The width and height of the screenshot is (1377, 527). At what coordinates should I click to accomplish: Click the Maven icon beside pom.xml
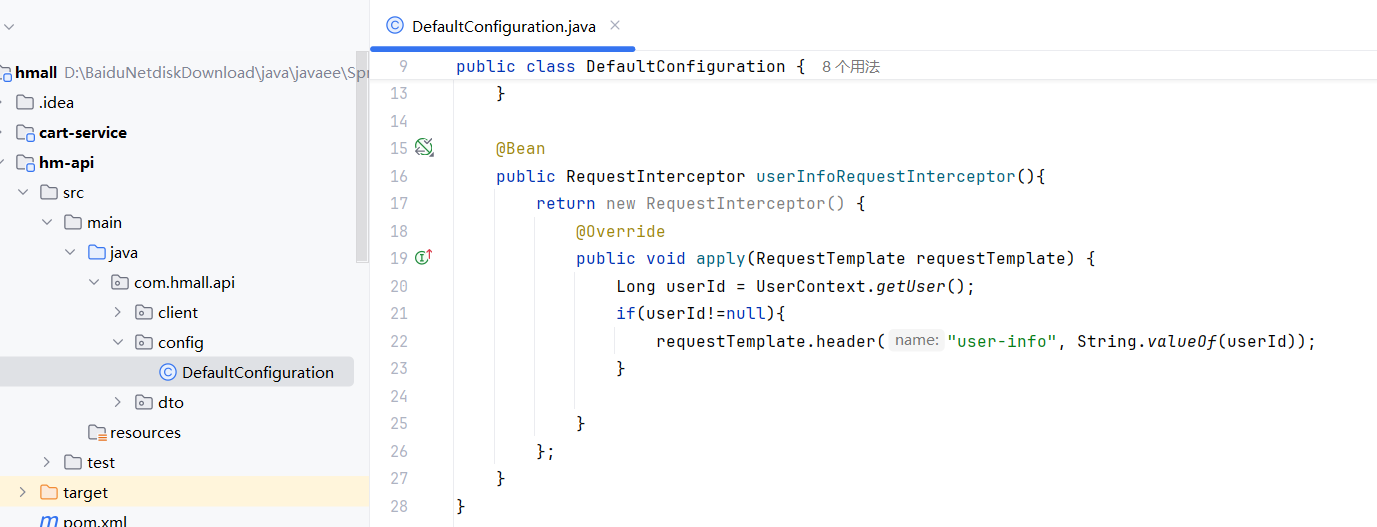48,521
